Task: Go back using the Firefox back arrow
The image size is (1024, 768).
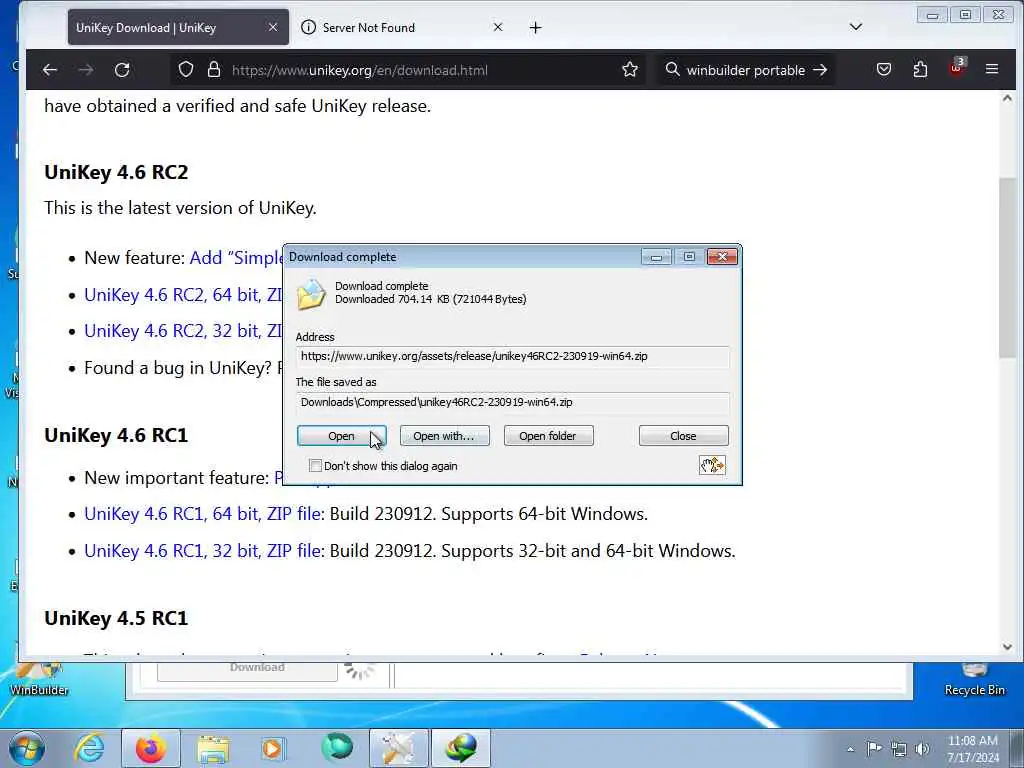Action: pos(50,70)
